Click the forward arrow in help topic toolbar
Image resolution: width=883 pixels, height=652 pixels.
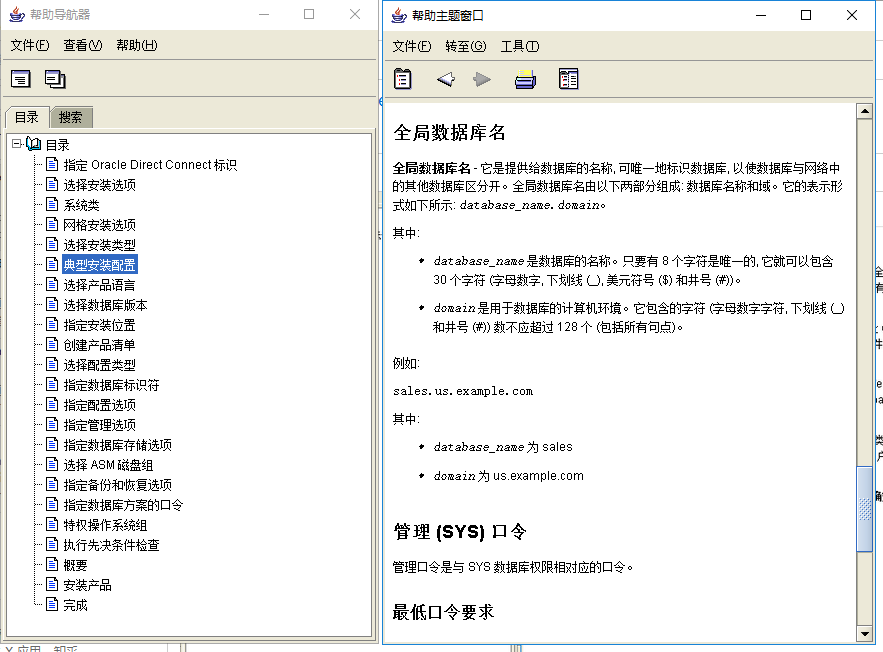click(x=482, y=79)
